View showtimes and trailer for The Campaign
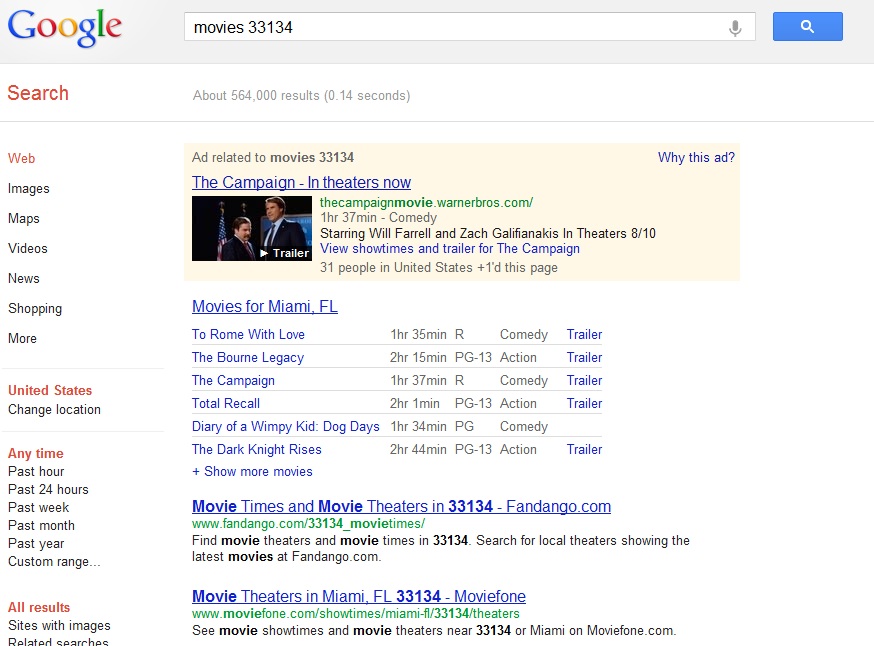 tap(450, 249)
